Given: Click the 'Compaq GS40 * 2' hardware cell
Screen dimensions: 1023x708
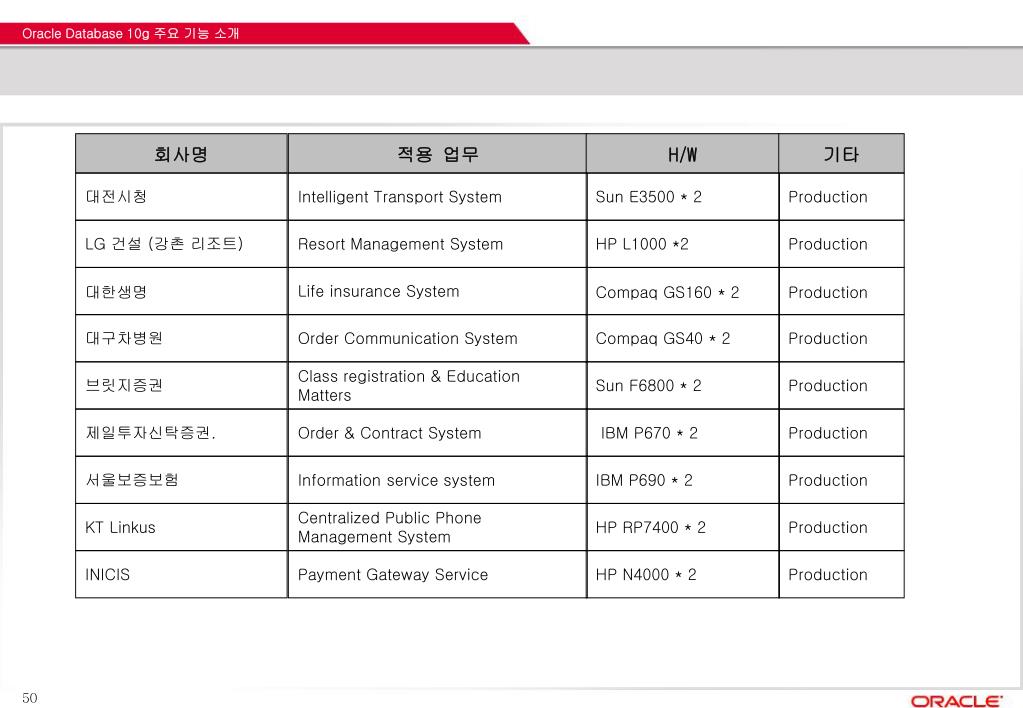Looking at the screenshot, I should tap(682, 338).
